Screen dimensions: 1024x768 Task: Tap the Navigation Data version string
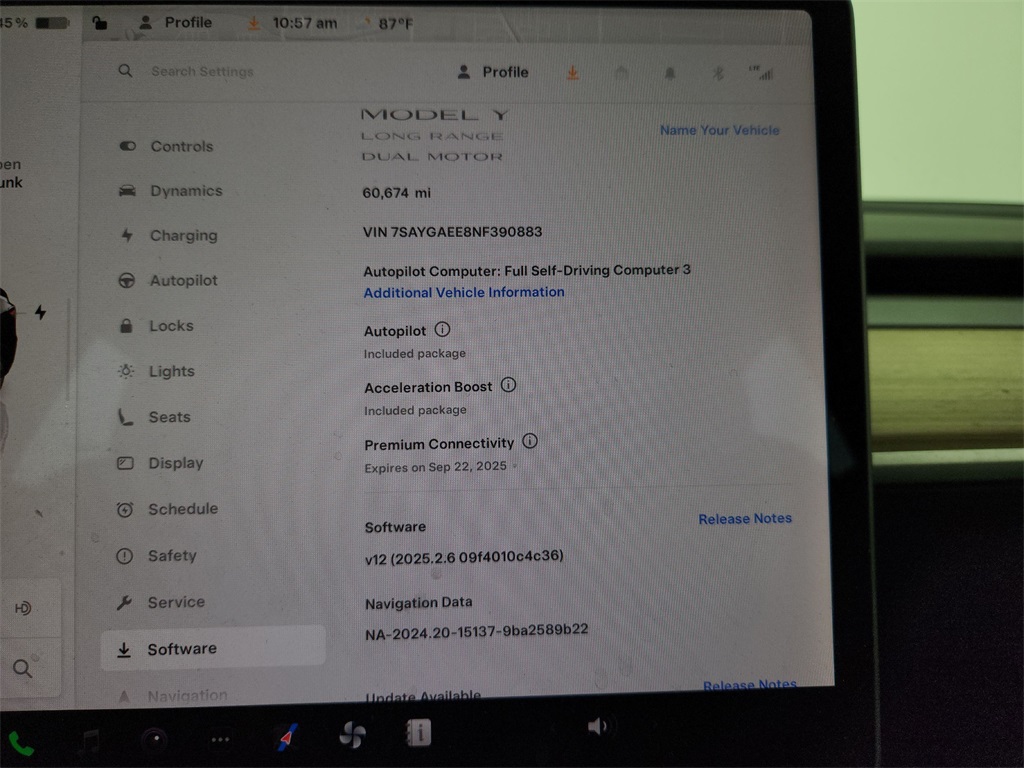click(x=477, y=632)
